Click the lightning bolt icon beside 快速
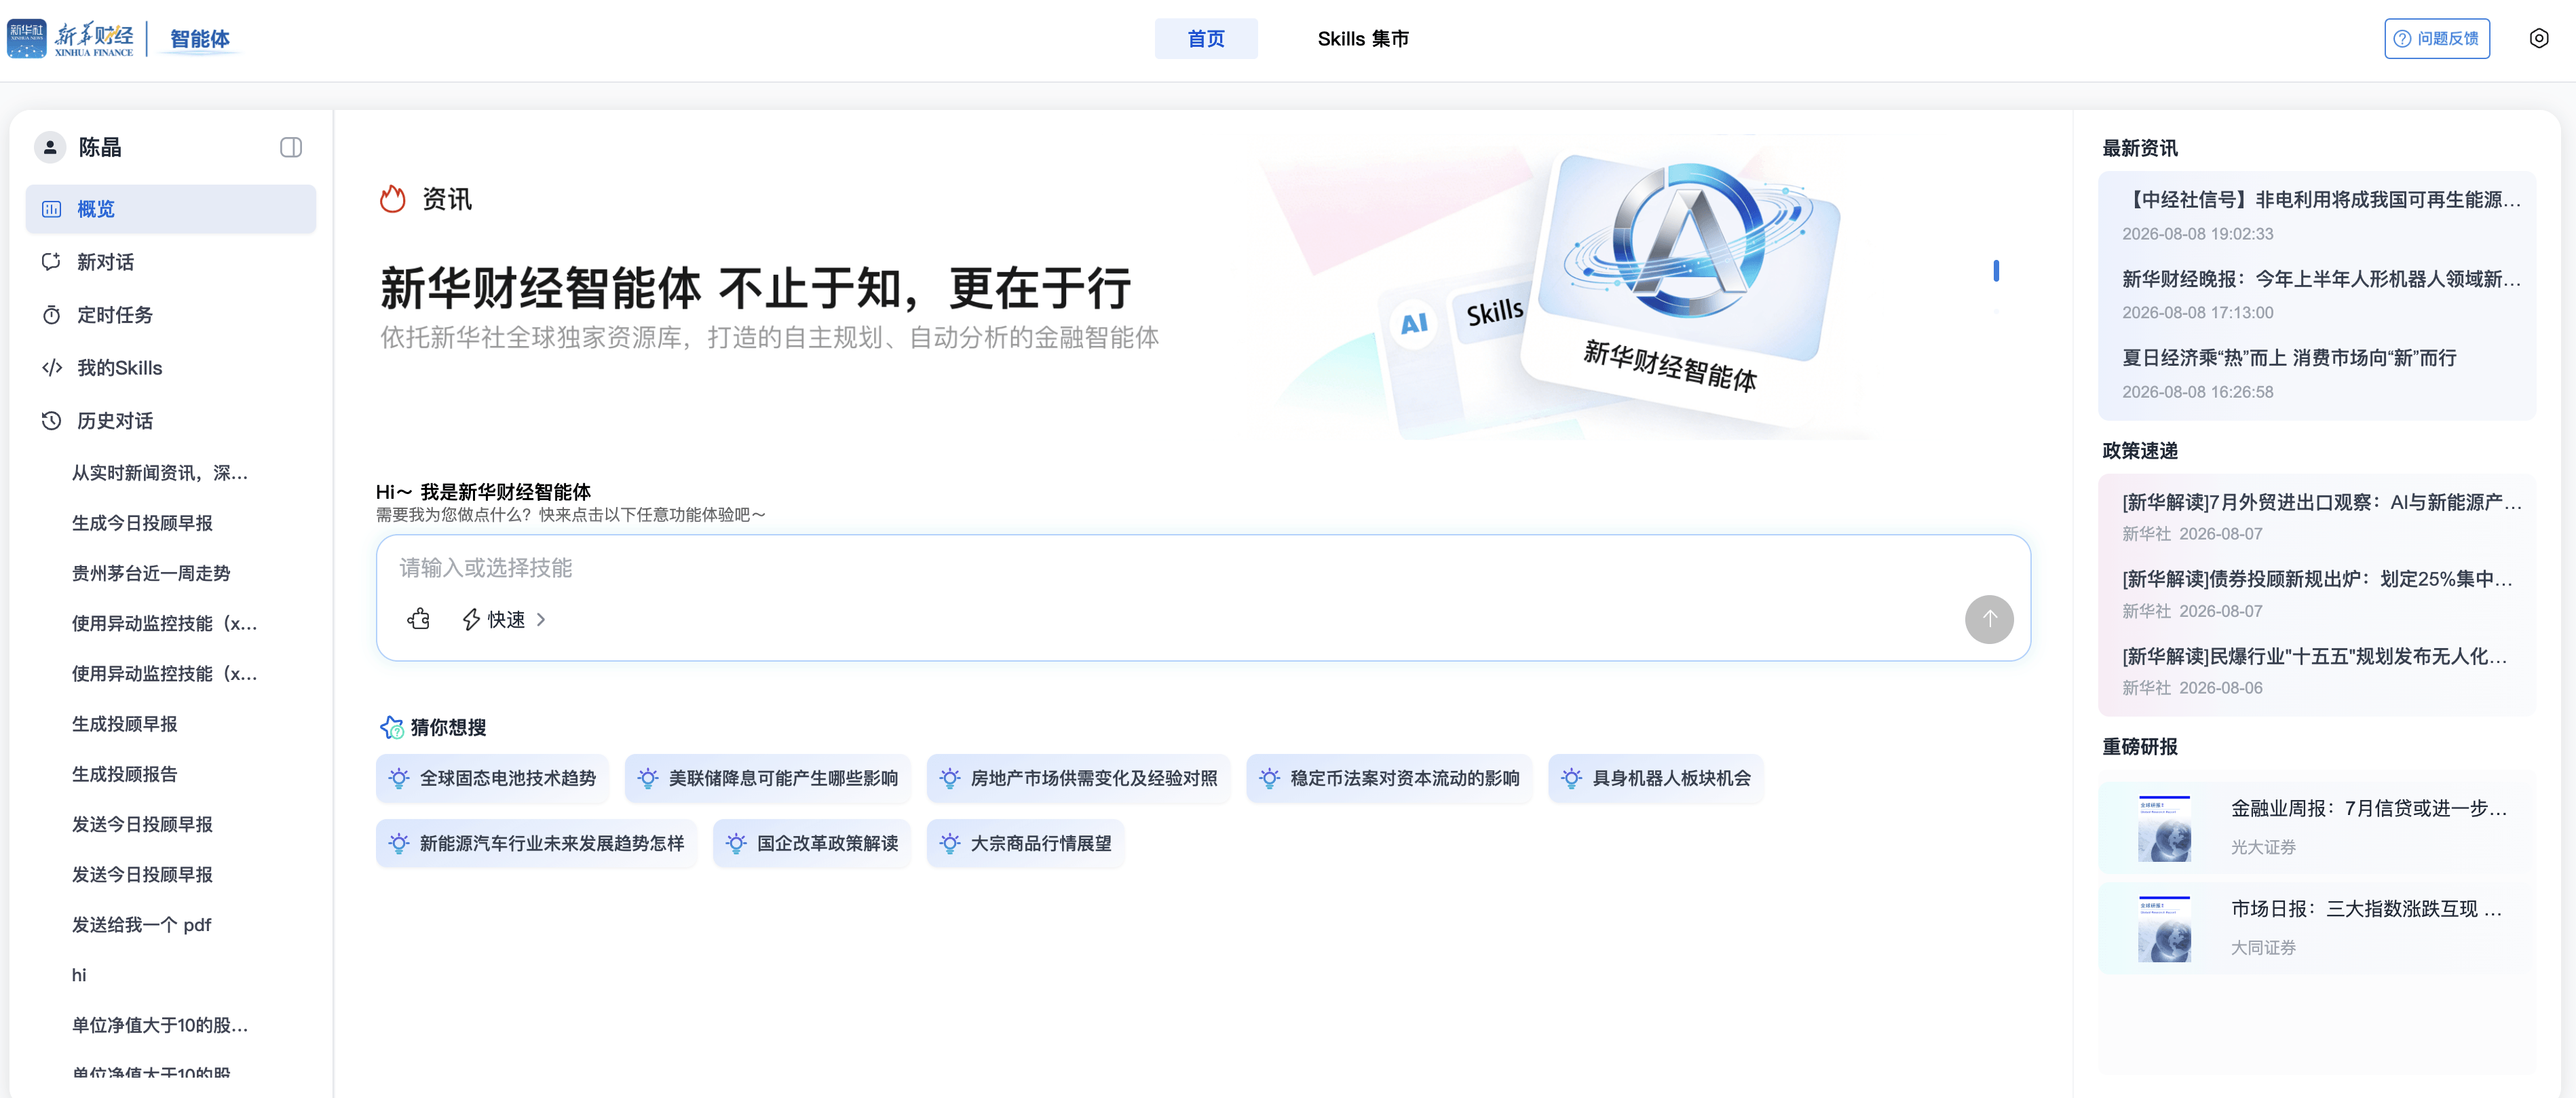Image resolution: width=2576 pixels, height=1098 pixels. click(471, 619)
